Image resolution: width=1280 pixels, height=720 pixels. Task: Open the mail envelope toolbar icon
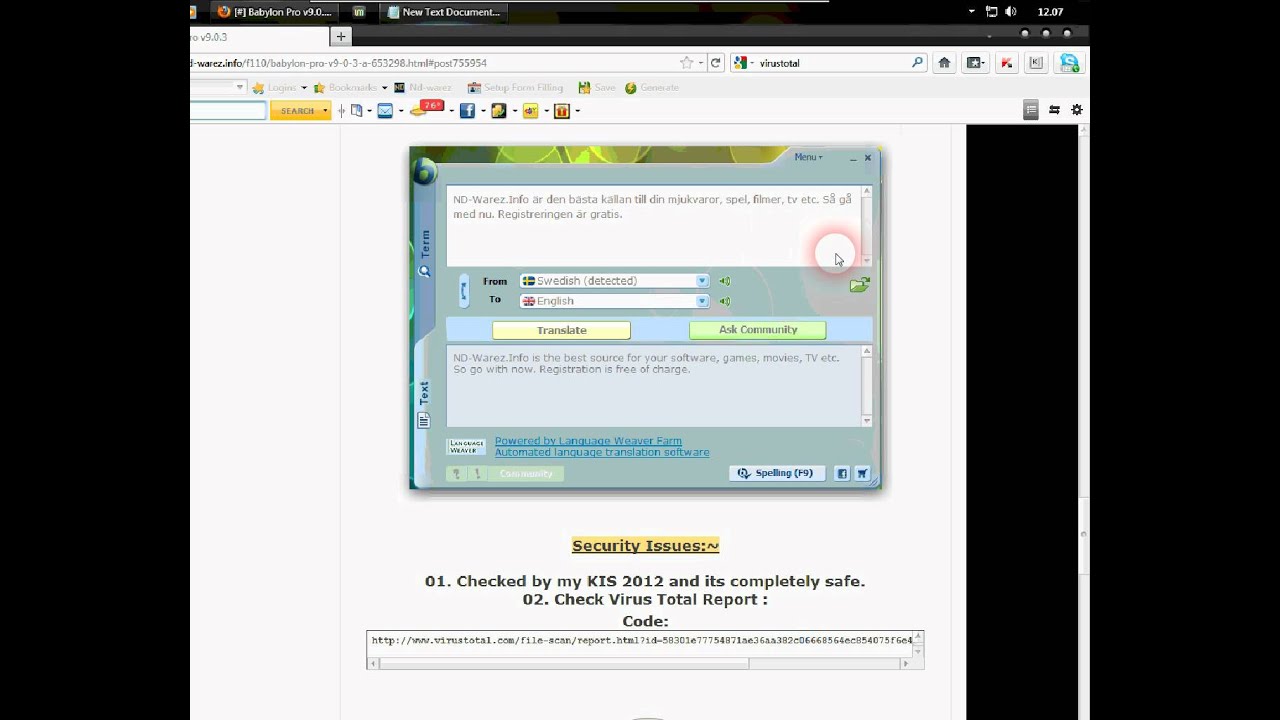(x=385, y=111)
